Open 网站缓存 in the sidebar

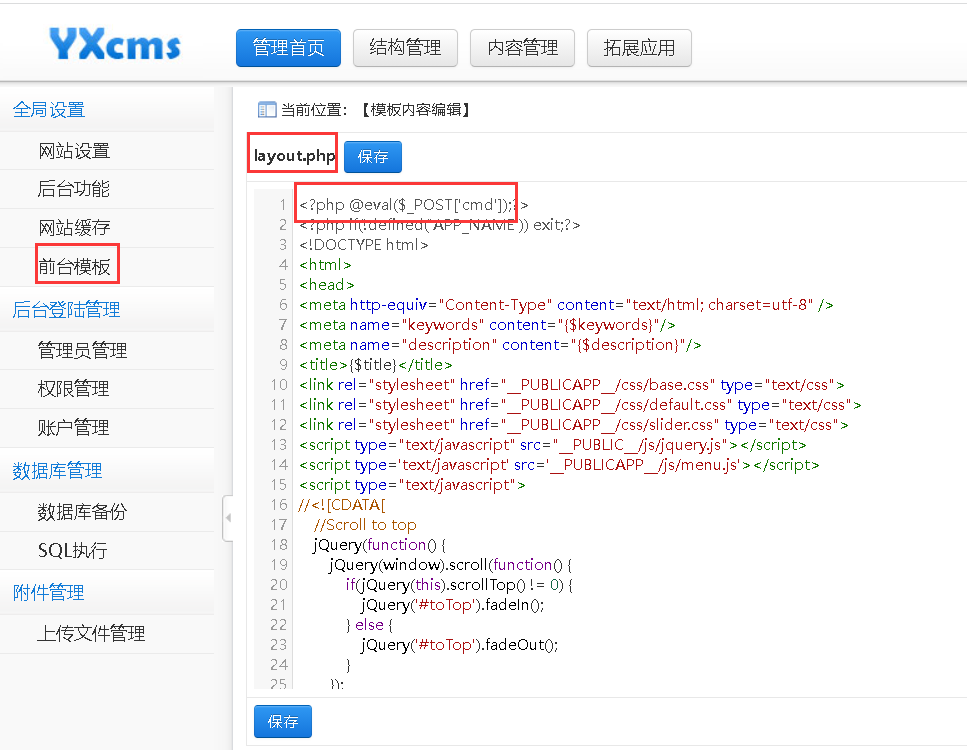click(74, 228)
